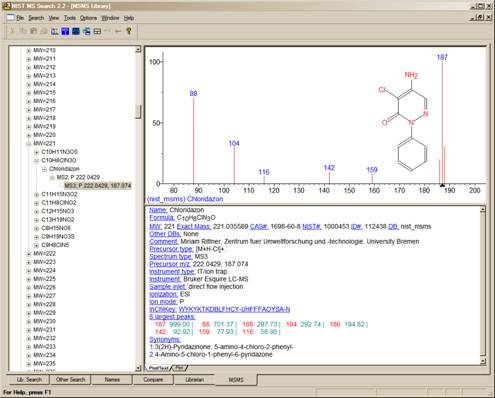Viewport: 495px width, 398px height.
Task: Click the CAS# link
Action: coord(259,227)
